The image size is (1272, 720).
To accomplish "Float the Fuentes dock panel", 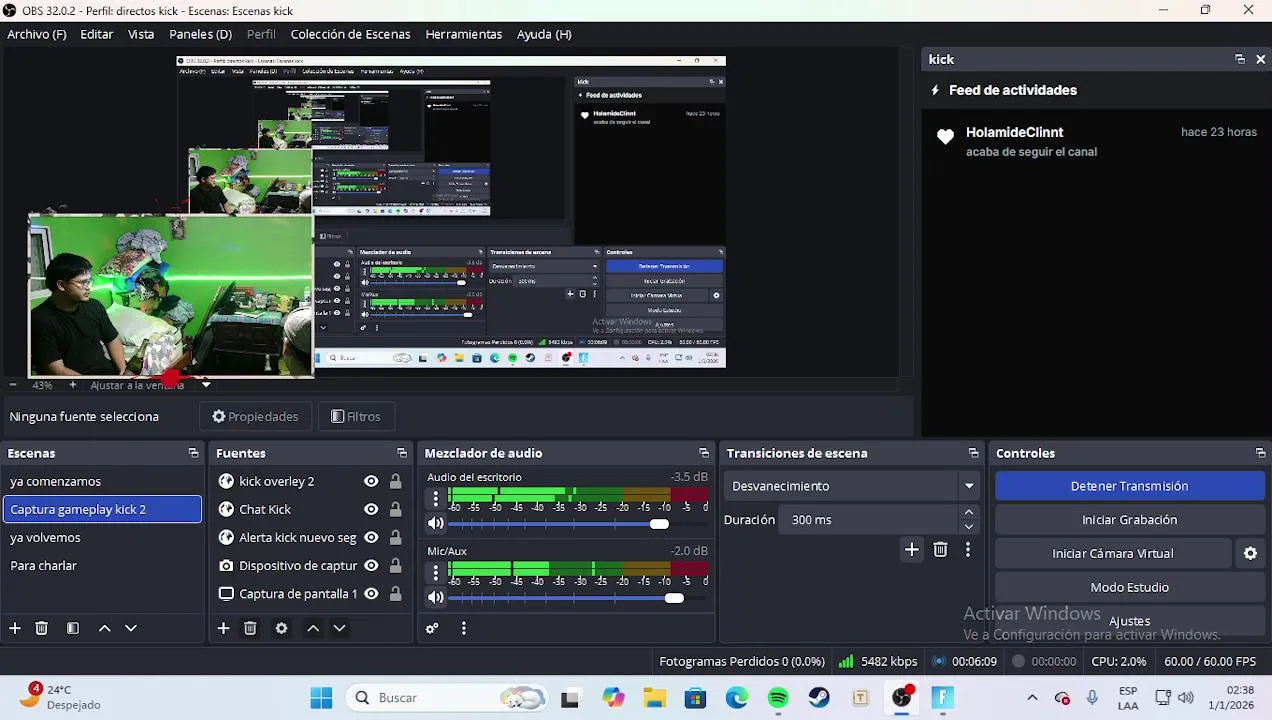I will click(x=402, y=453).
